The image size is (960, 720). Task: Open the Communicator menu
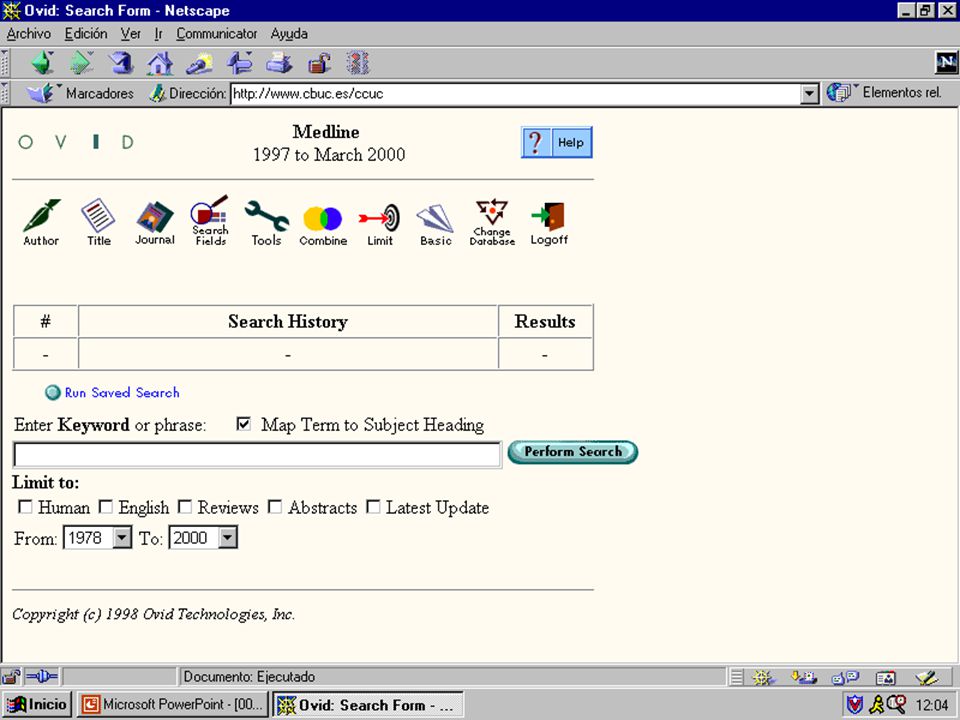[x=217, y=34]
